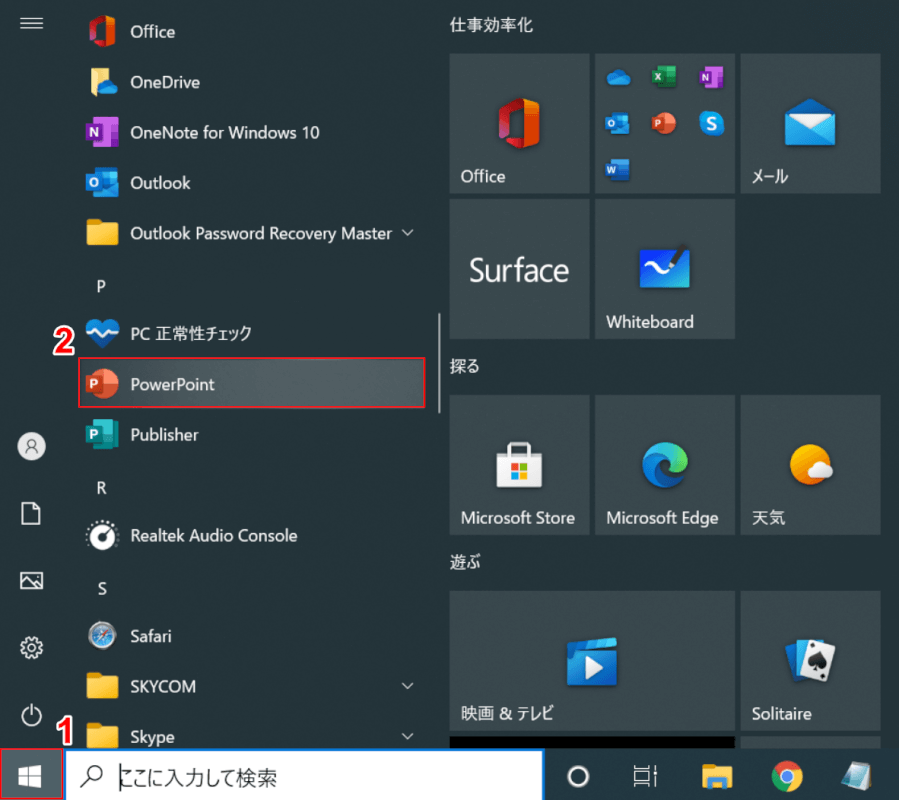Click the 仕事効率化 group heading

pos(491,25)
